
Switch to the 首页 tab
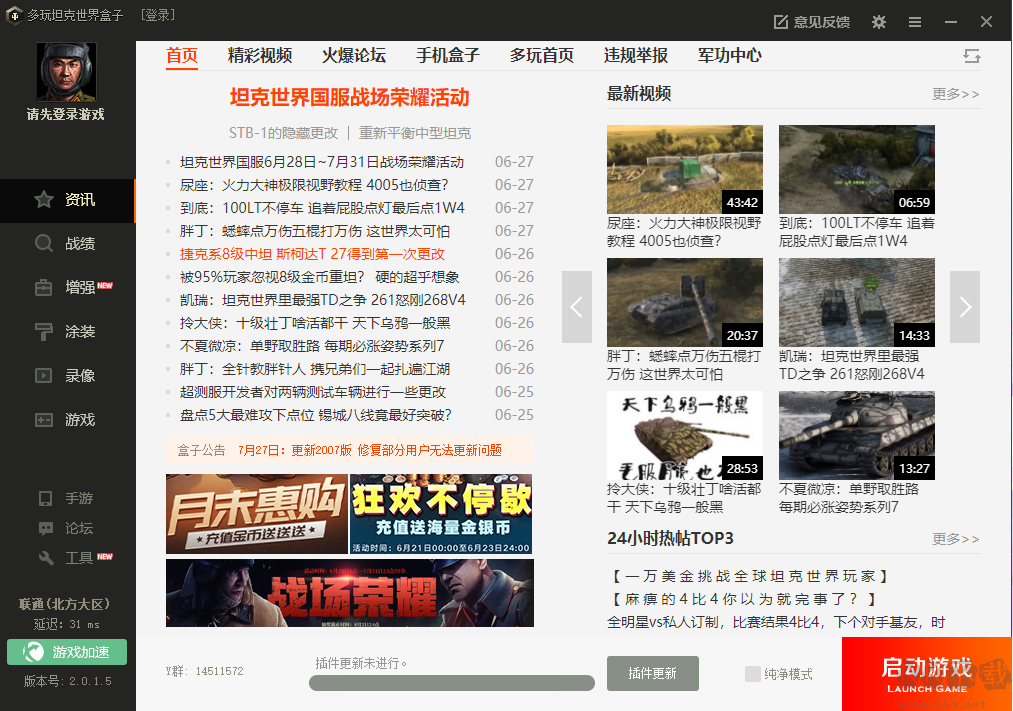182,56
